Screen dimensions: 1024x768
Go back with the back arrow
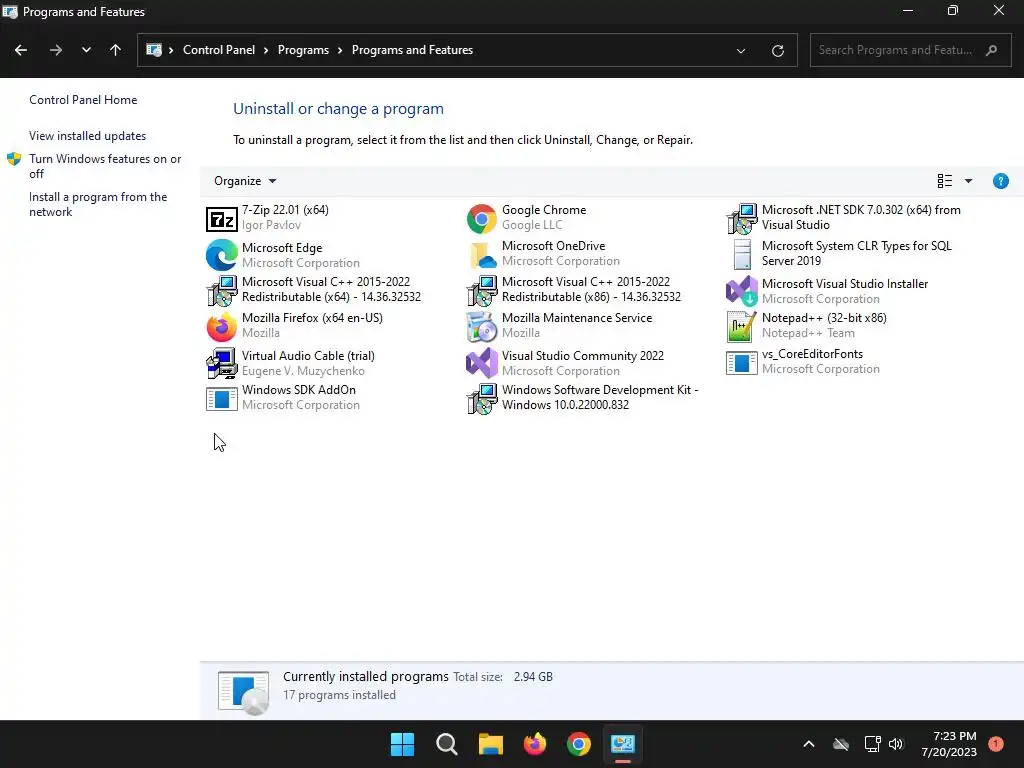(x=21, y=50)
